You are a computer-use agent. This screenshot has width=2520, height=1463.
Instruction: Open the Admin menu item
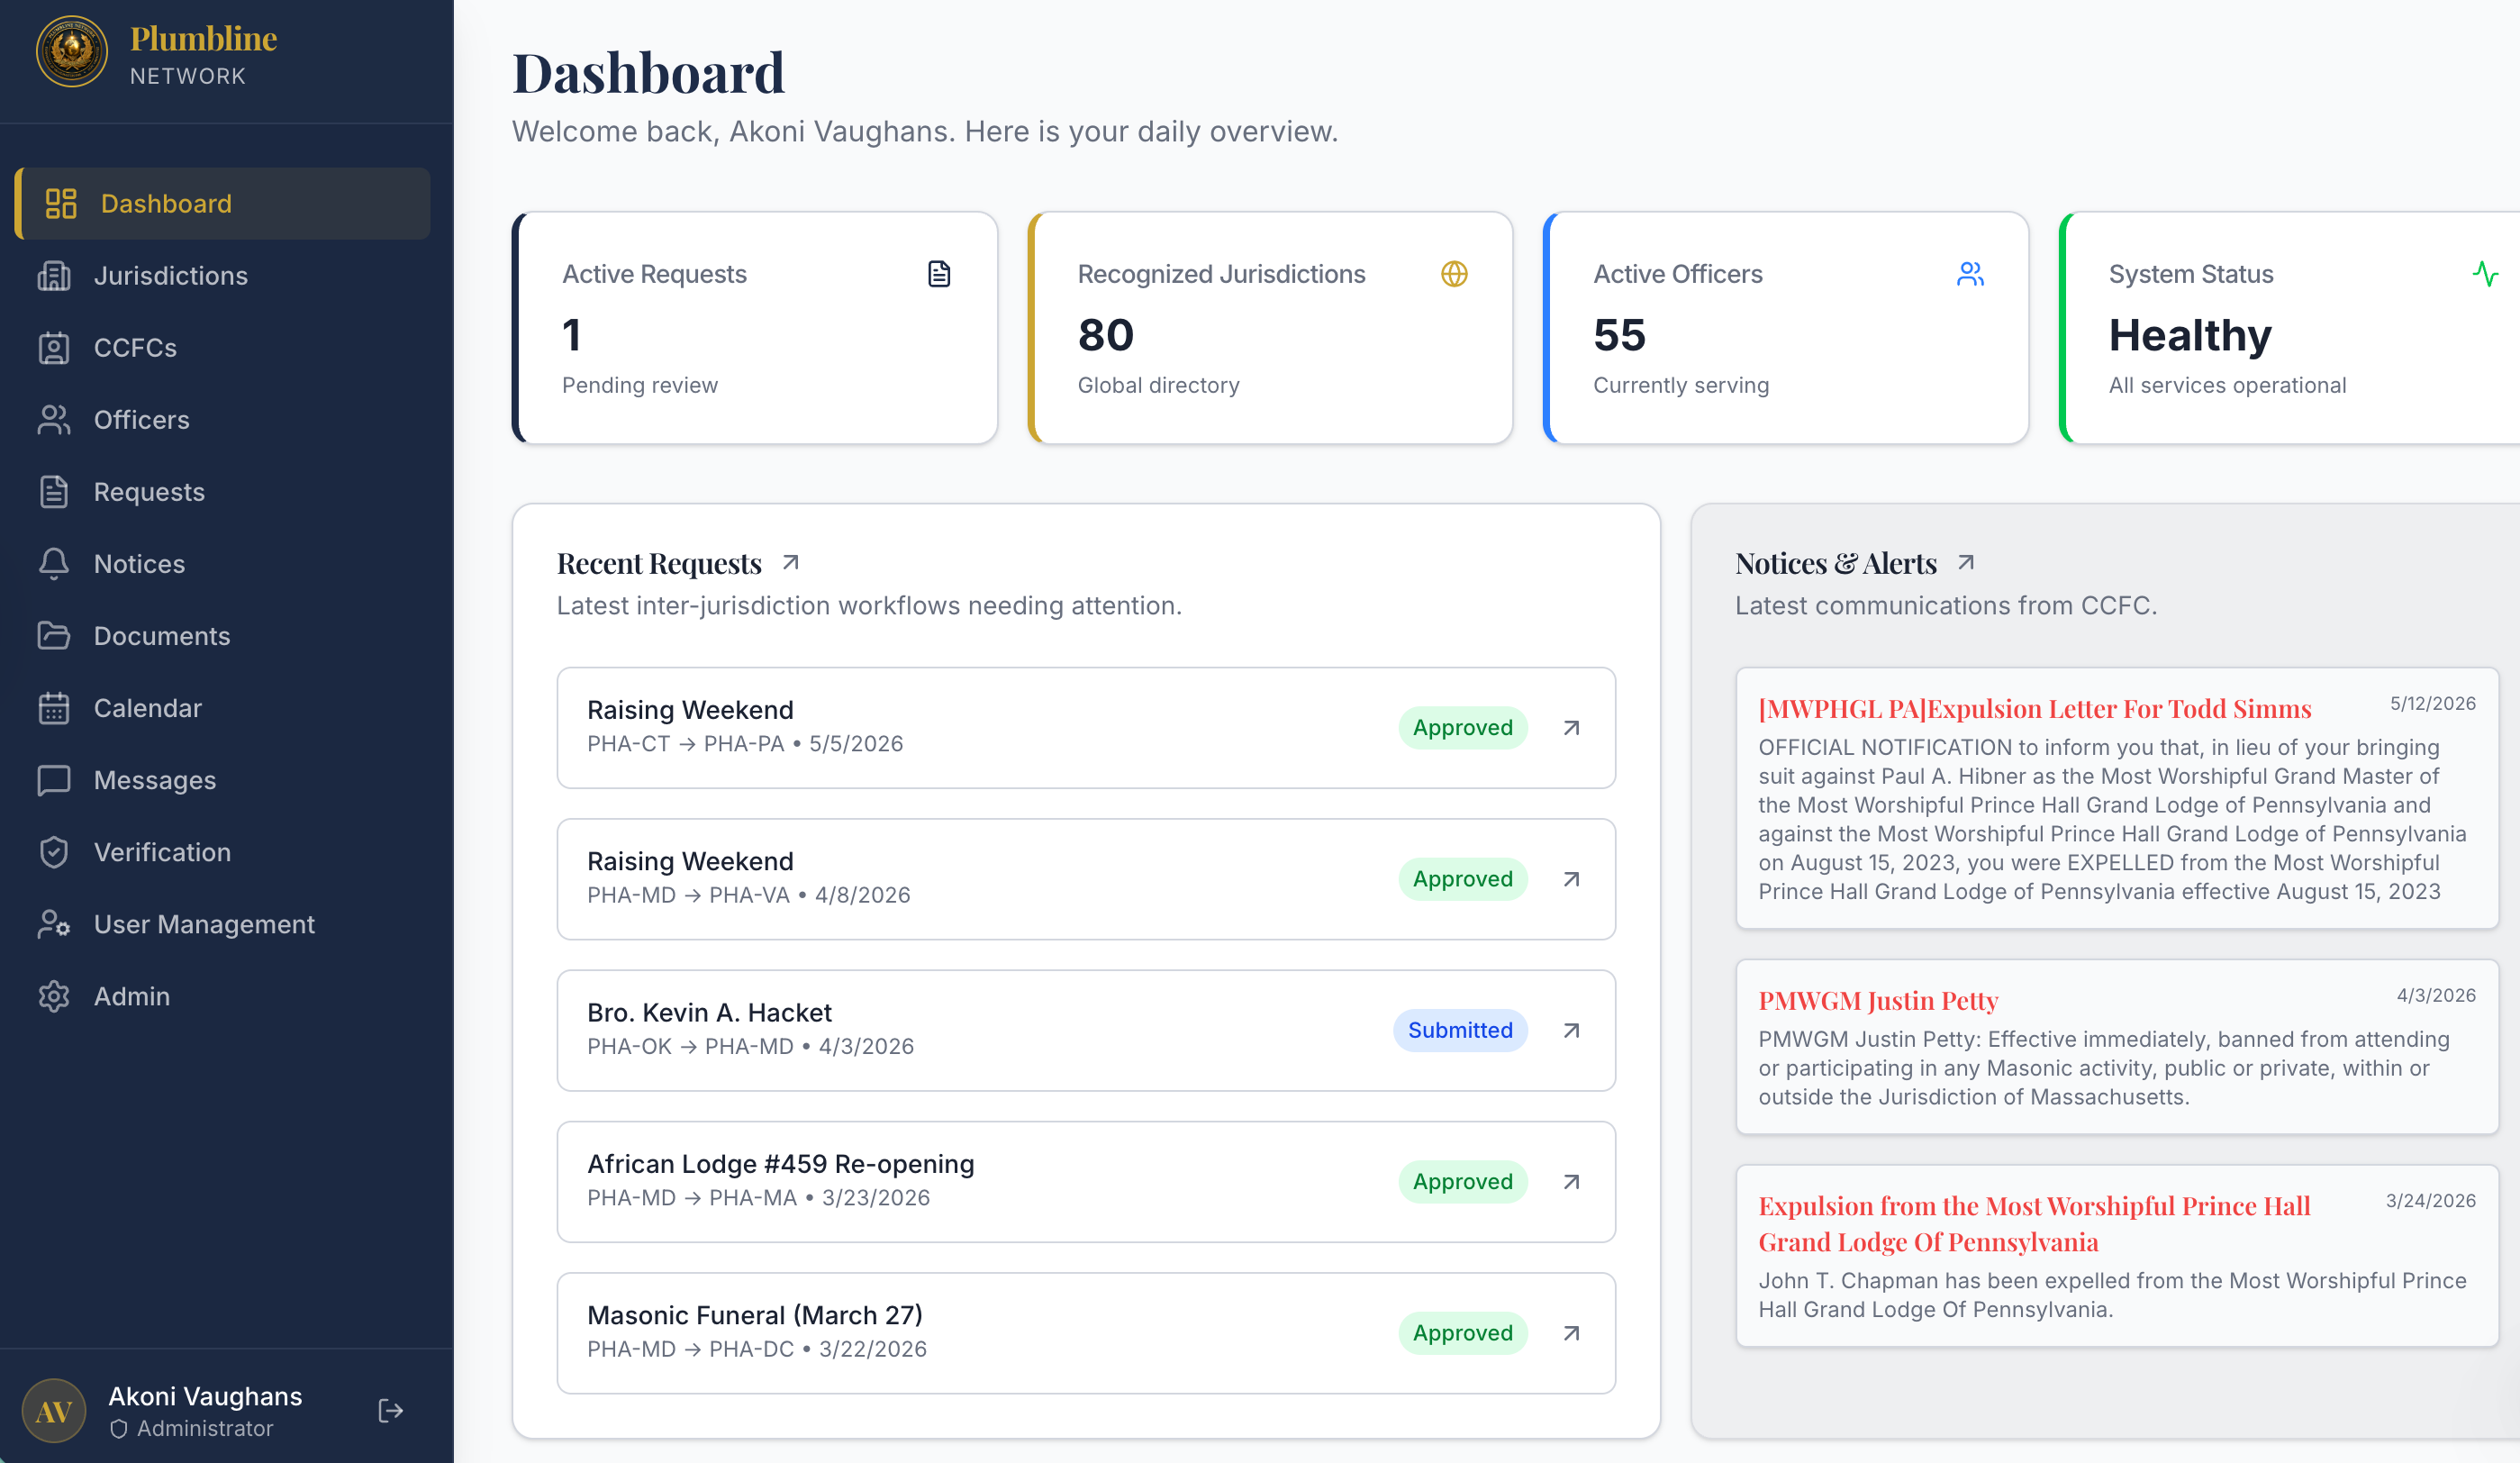tap(223, 996)
